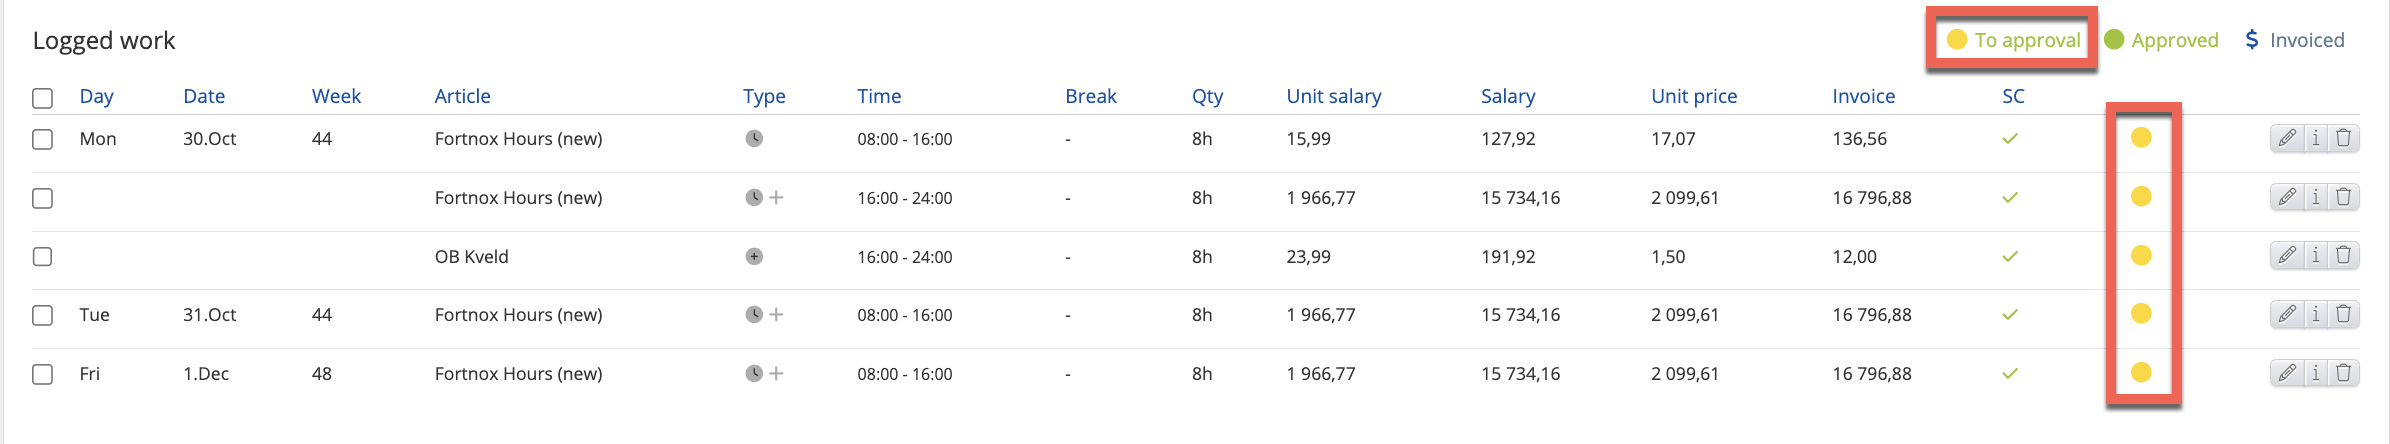Check the box for Mon 30.Oct row
This screenshot has width=2390, height=444.
[42, 139]
